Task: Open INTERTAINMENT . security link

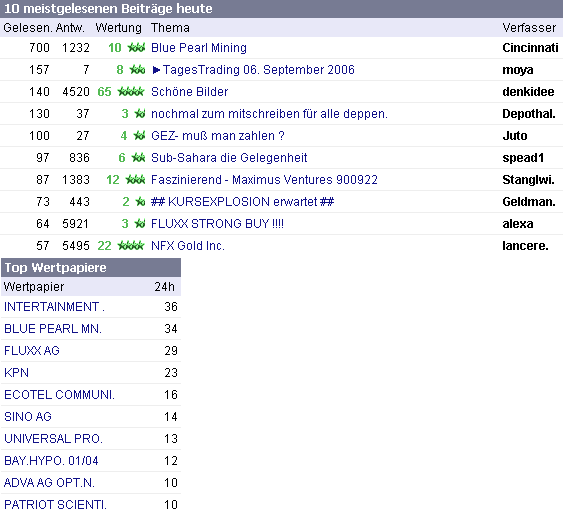Action: click(x=54, y=306)
